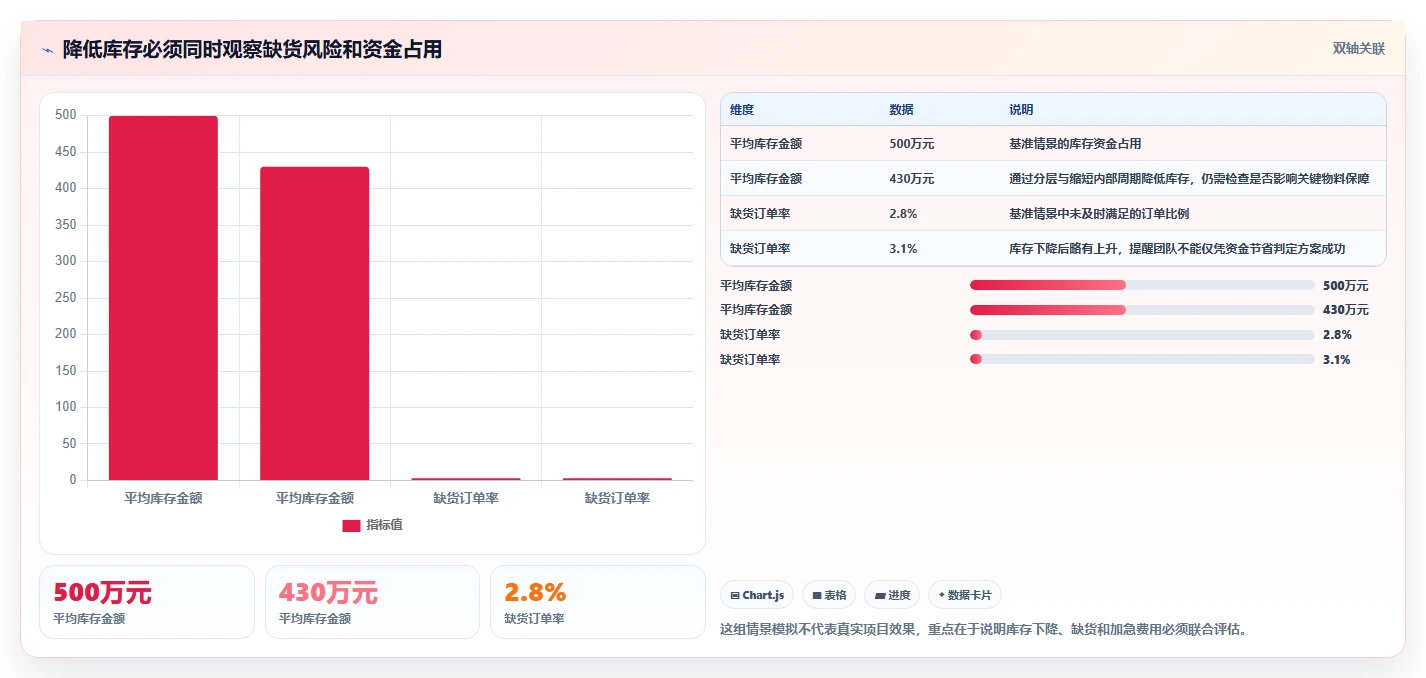
Task: Open the 500万元 data card below chart
Action: [147, 602]
